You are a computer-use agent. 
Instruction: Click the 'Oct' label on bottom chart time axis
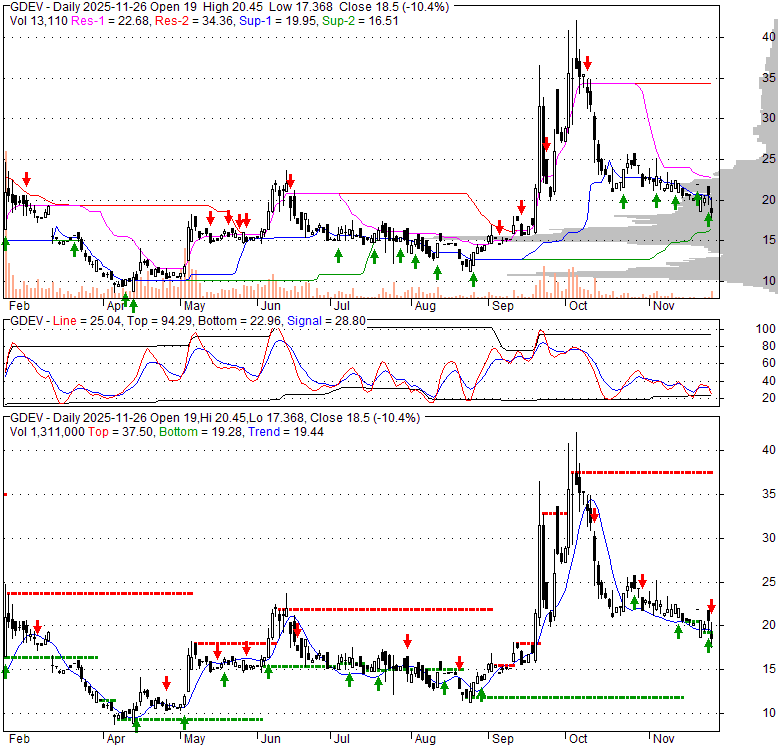(578, 739)
